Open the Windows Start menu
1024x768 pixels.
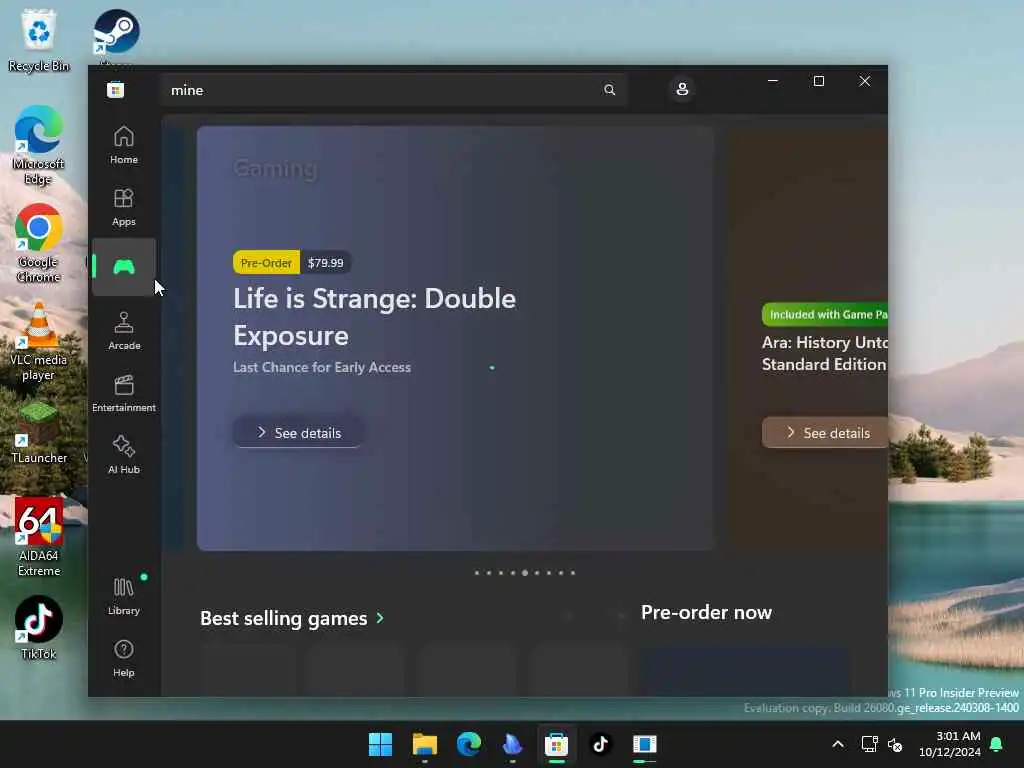(380, 744)
